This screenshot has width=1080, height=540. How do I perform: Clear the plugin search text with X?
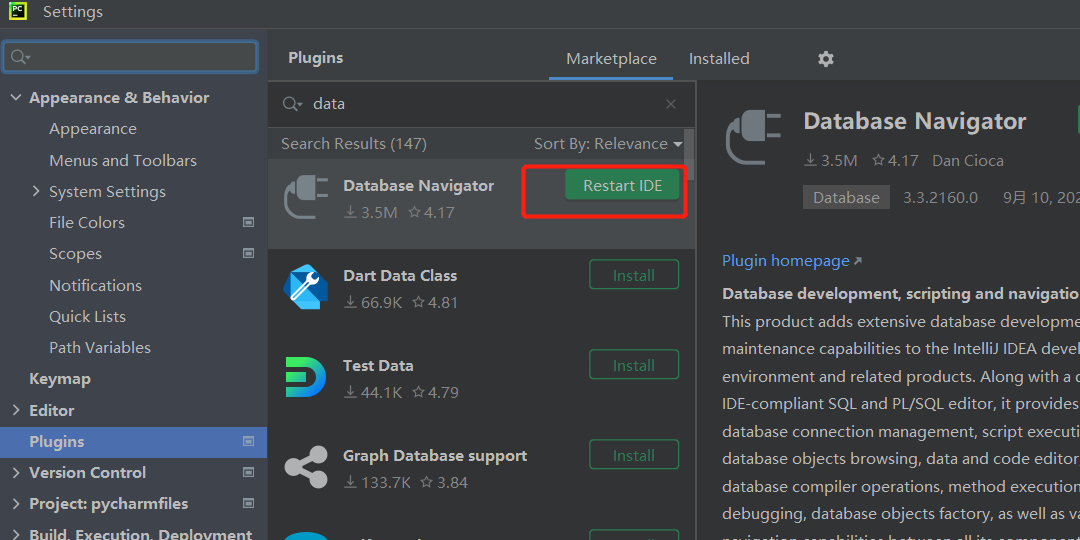[671, 104]
